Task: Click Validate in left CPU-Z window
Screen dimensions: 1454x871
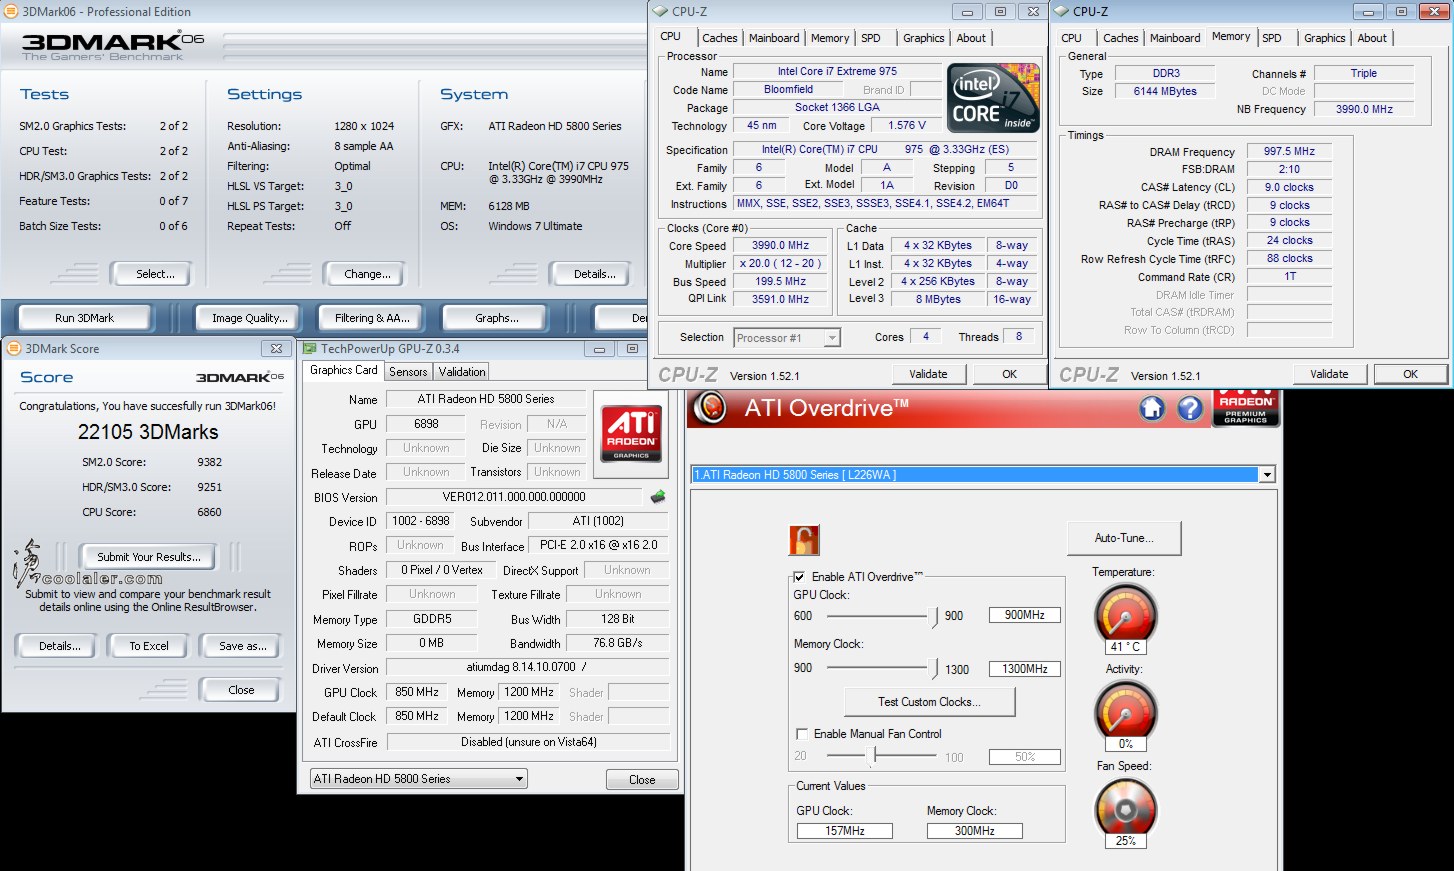Action: pyautogui.click(x=928, y=374)
